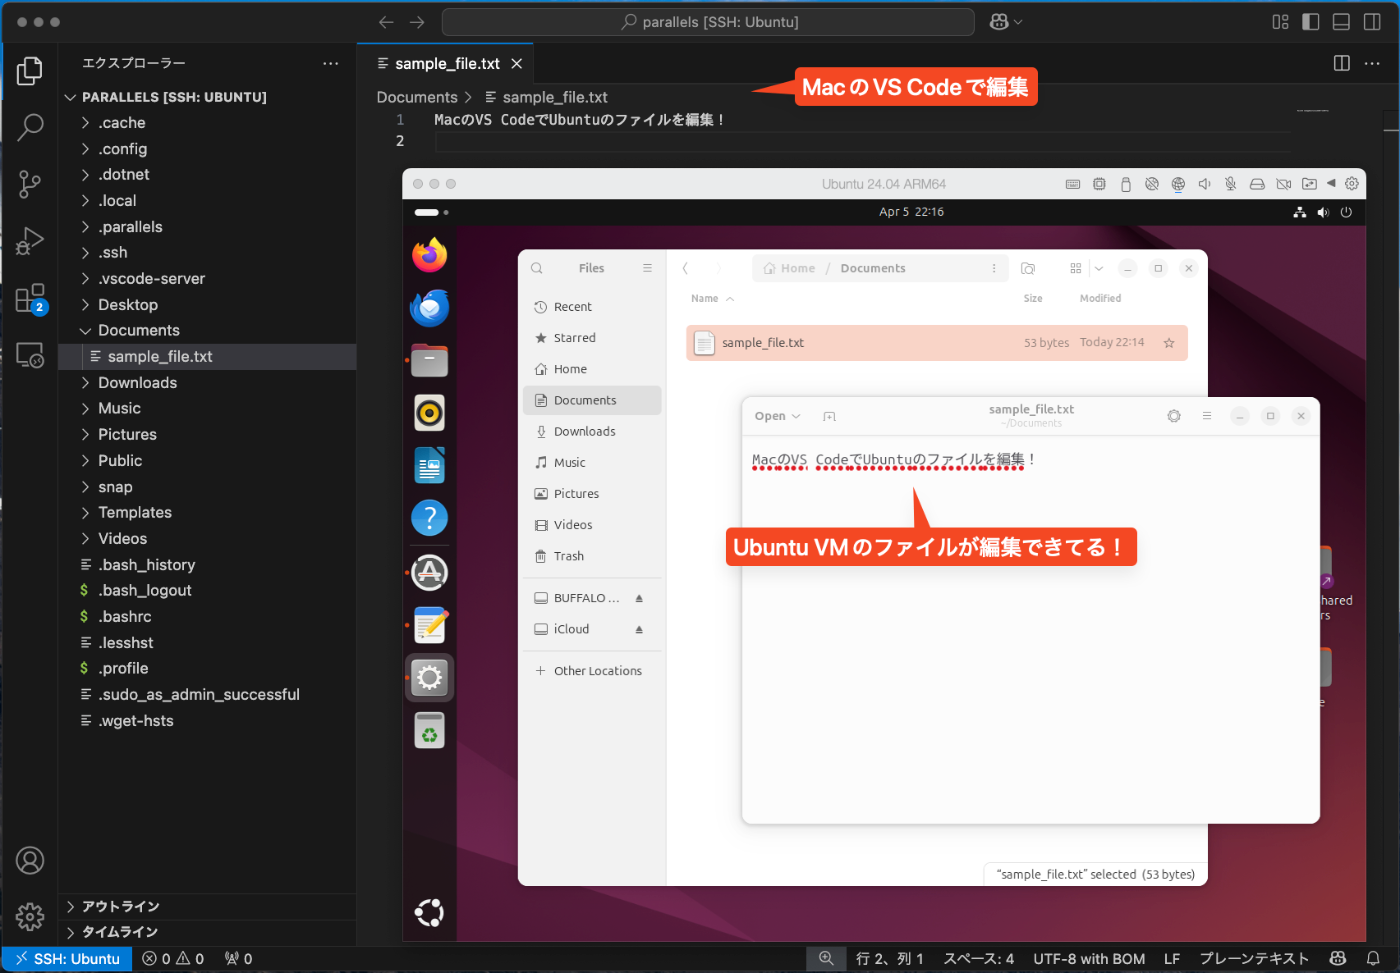This screenshot has height=973, width=1400.
Task: Go forward with the title bar arrow
Action: coord(417,22)
